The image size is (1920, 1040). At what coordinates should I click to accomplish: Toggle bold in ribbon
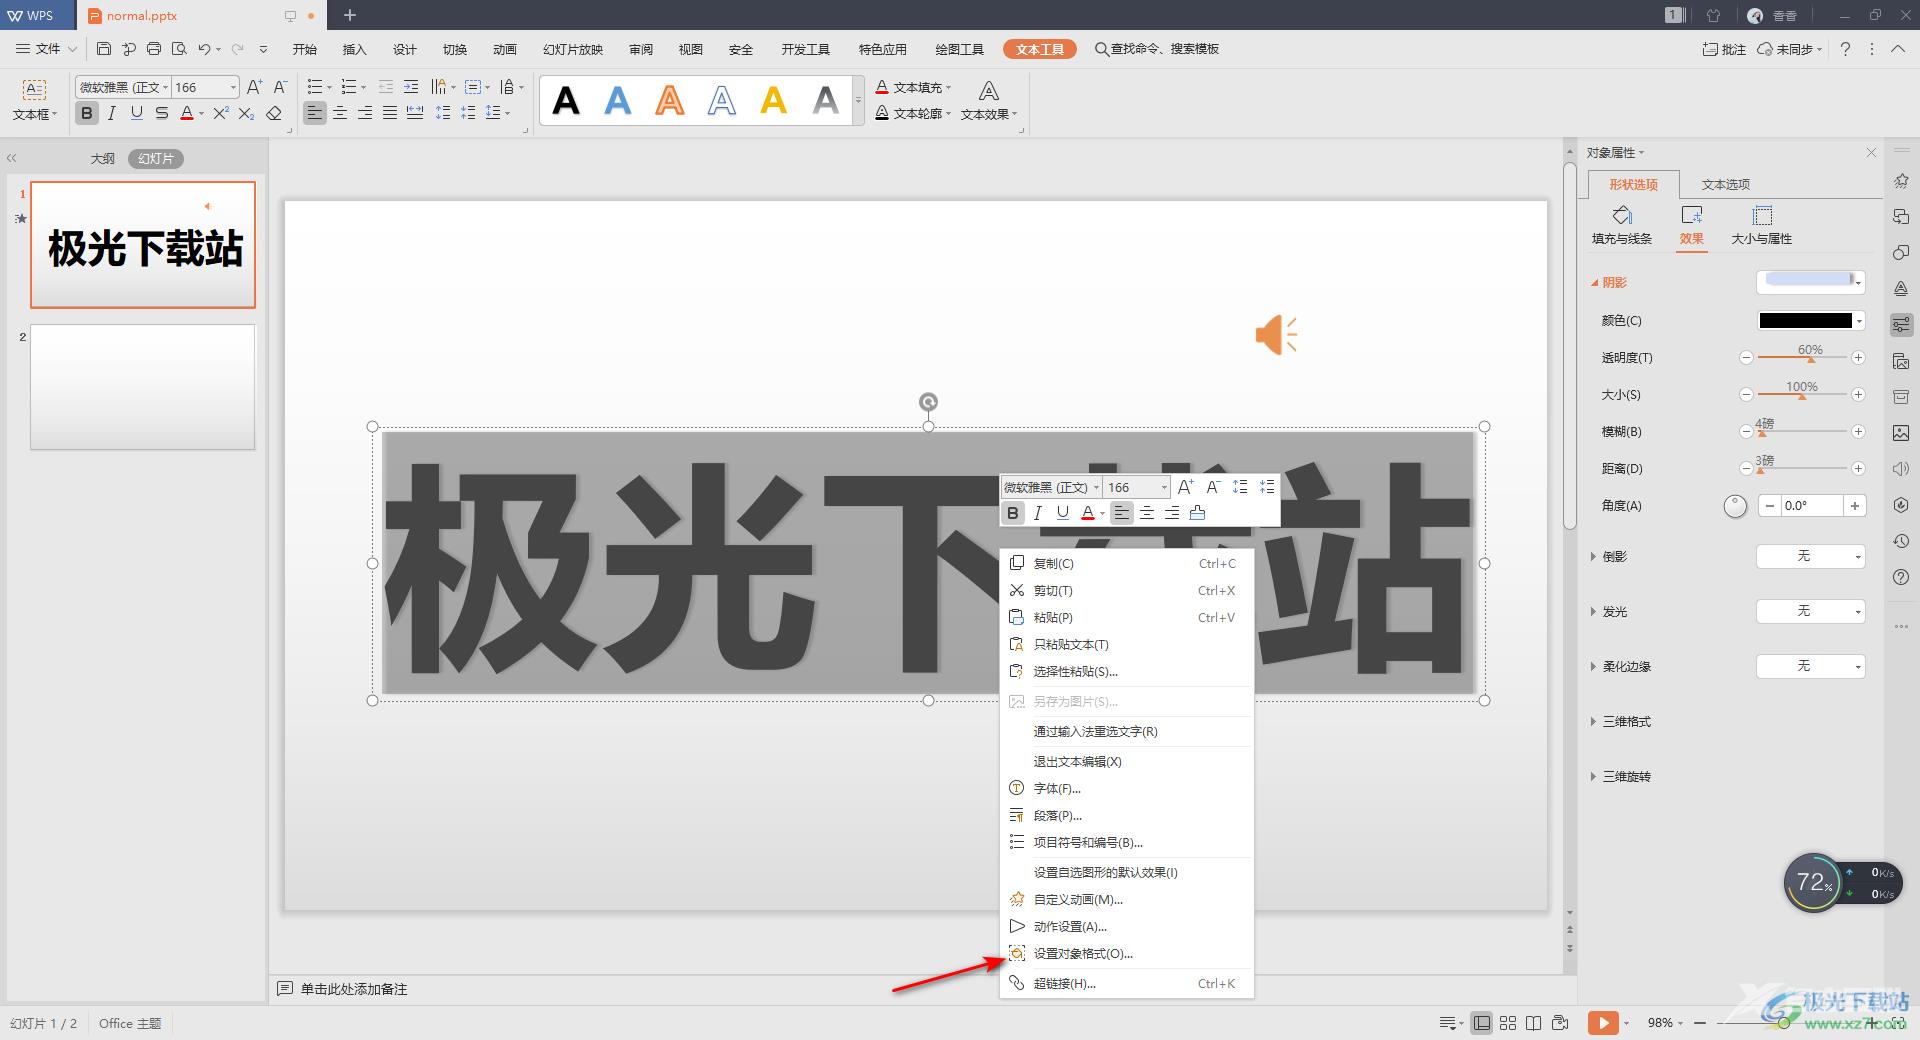[x=87, y=113]
